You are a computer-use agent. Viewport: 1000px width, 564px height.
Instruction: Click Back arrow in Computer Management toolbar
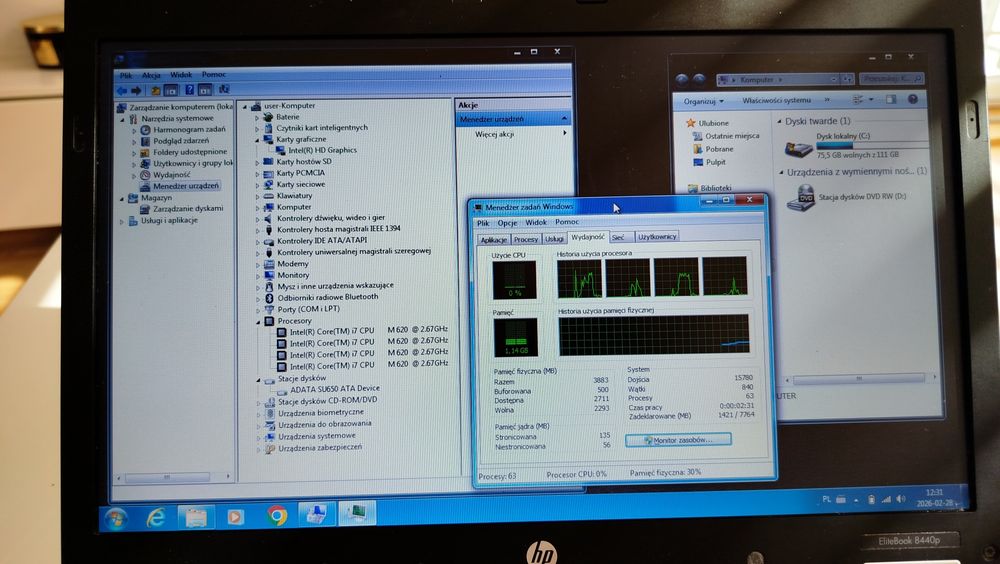[x=121, y=91]
